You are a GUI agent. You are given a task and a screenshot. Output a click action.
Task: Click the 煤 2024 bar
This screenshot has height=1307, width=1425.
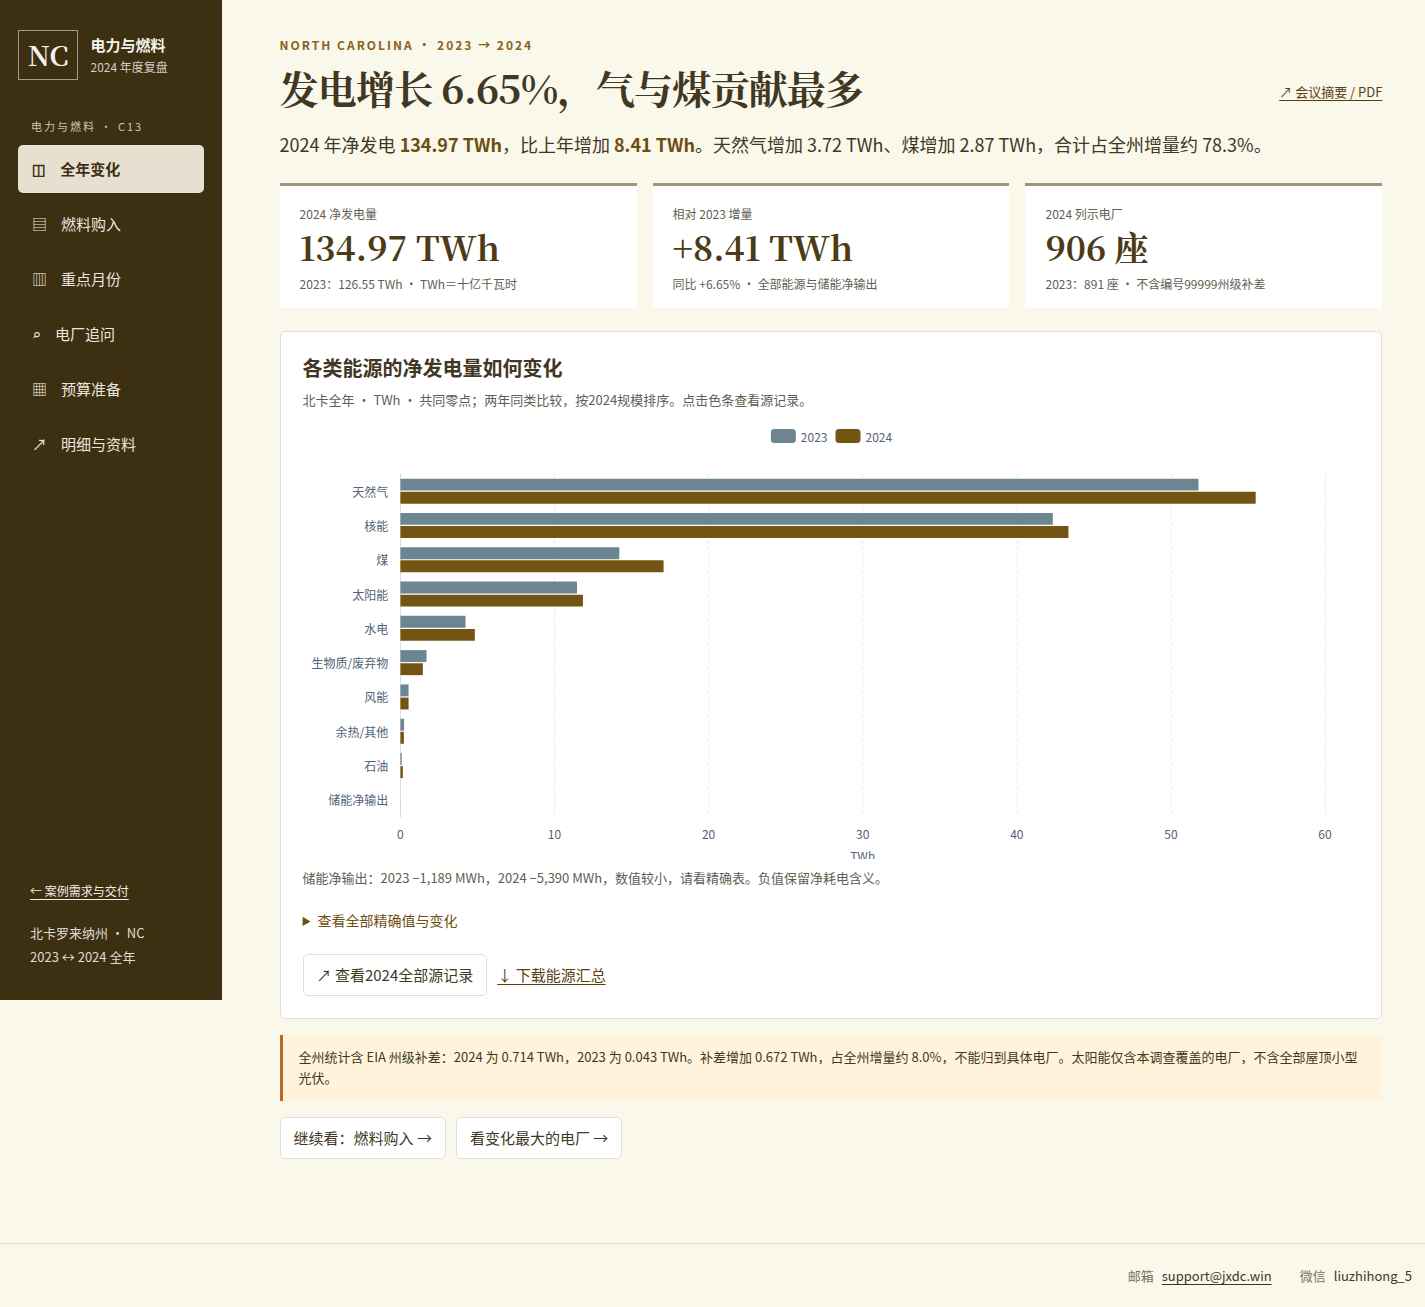(x=532, y=566)
